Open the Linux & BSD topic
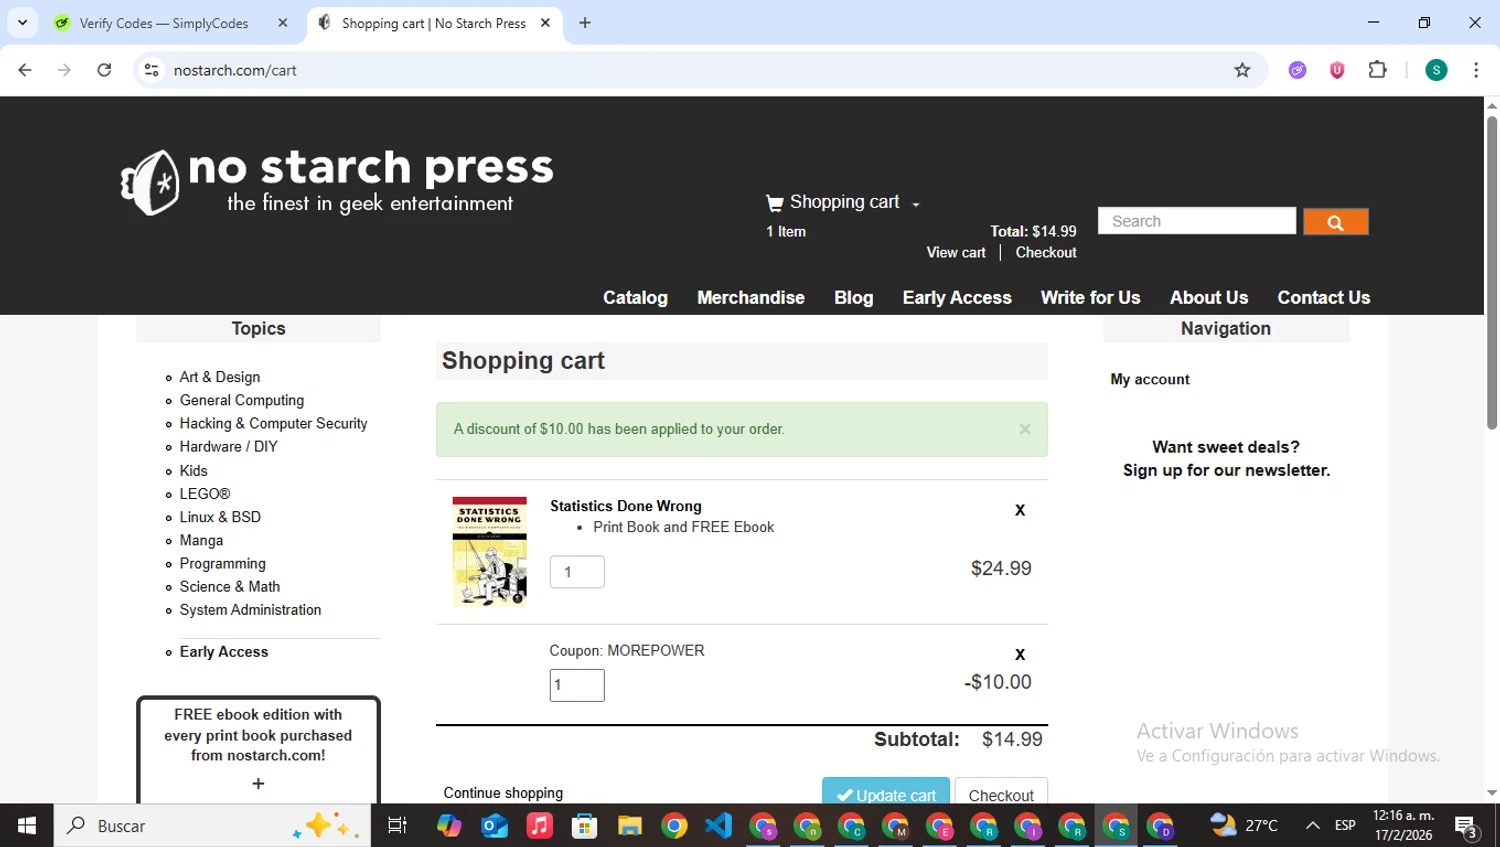Viewport: 1500px width, 847px height. click(x=220, y=517)
